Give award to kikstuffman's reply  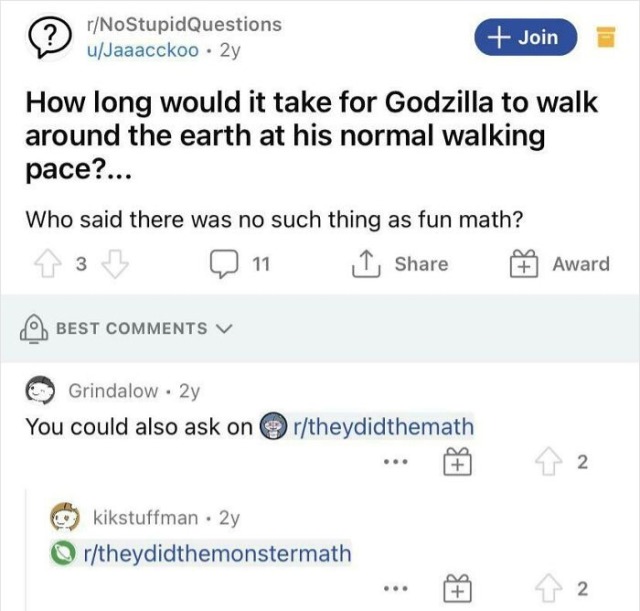tap(455, 588)
